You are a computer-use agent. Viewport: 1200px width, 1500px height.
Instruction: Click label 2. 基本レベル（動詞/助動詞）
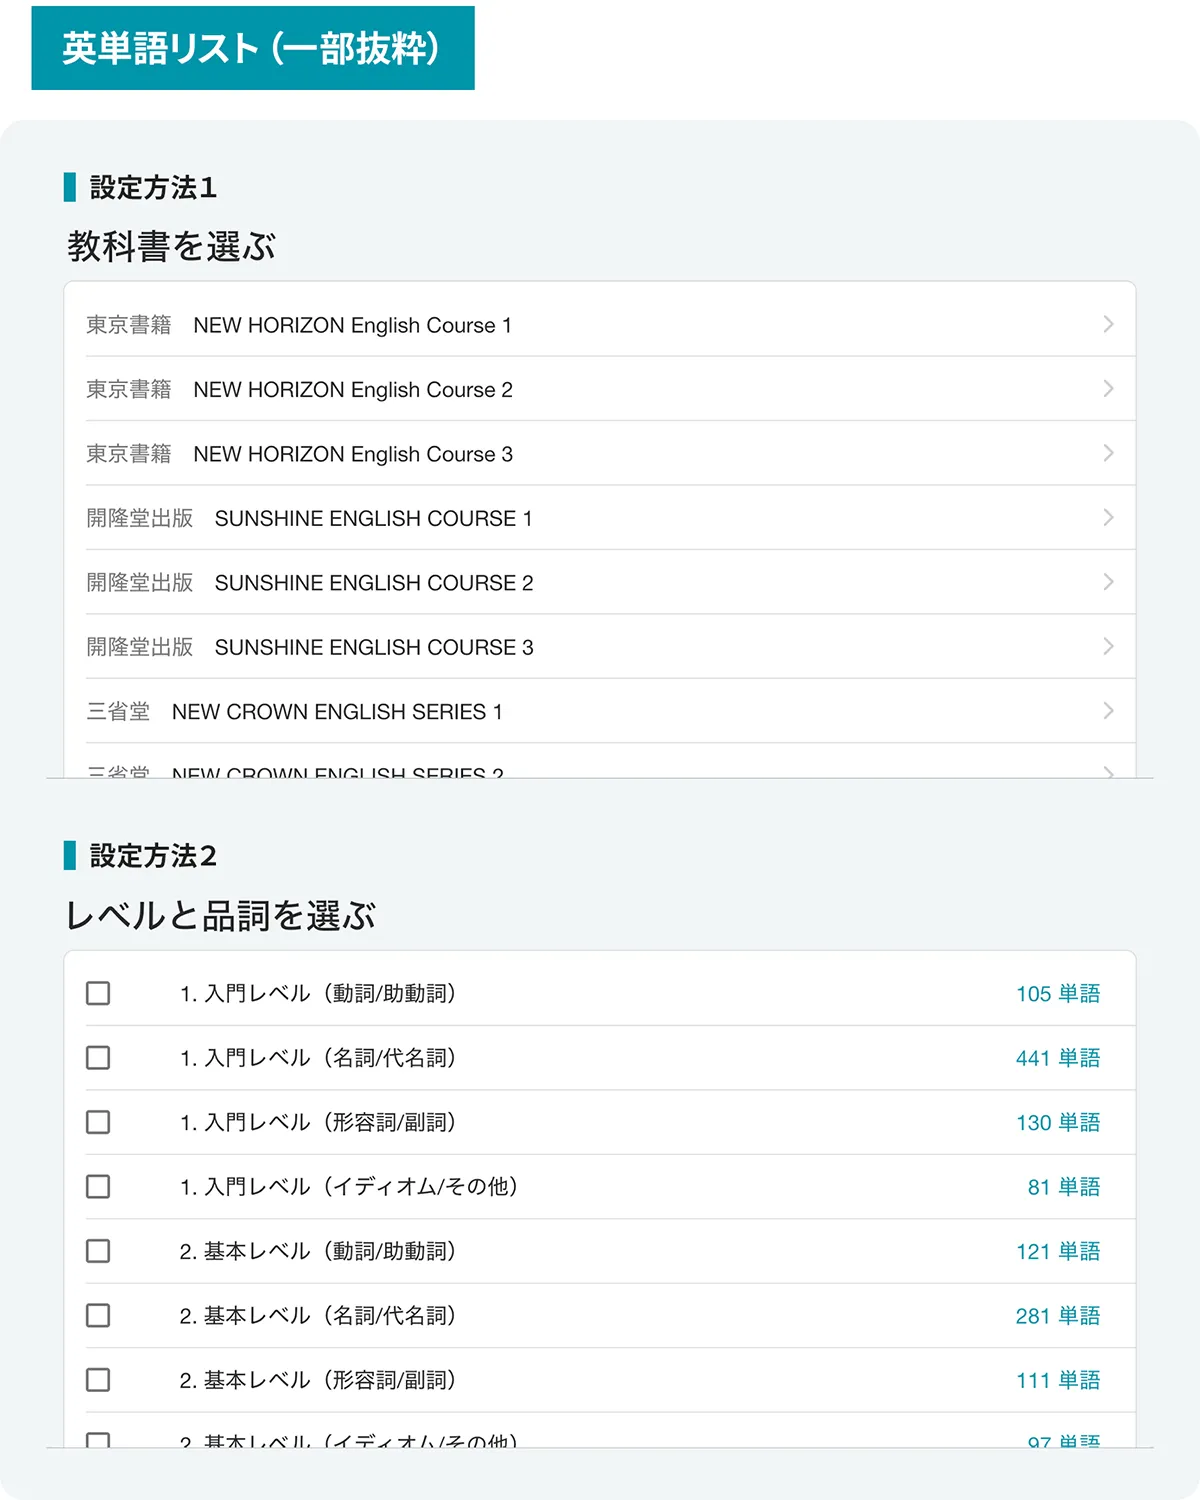pyautogui.click(x=318, y=1251)
